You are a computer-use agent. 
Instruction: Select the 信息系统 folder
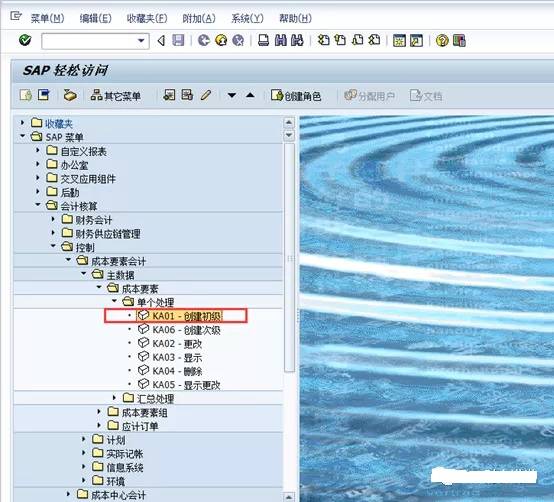pos(118,467)
